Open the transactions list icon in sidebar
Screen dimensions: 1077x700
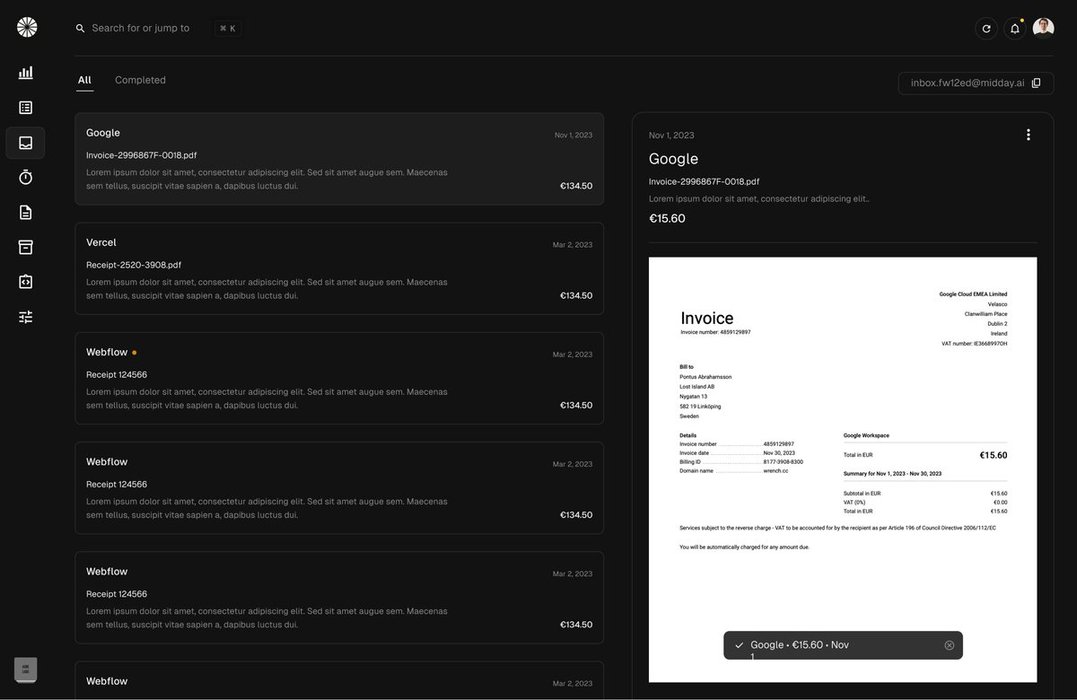[x=26, y=108]
